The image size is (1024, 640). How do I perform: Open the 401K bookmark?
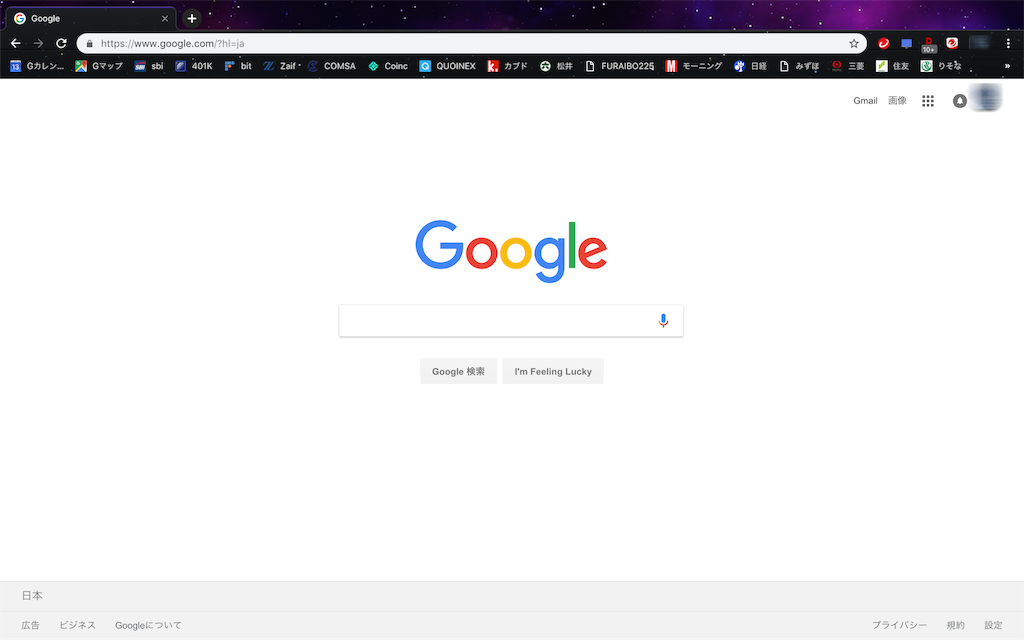point(194,66)
